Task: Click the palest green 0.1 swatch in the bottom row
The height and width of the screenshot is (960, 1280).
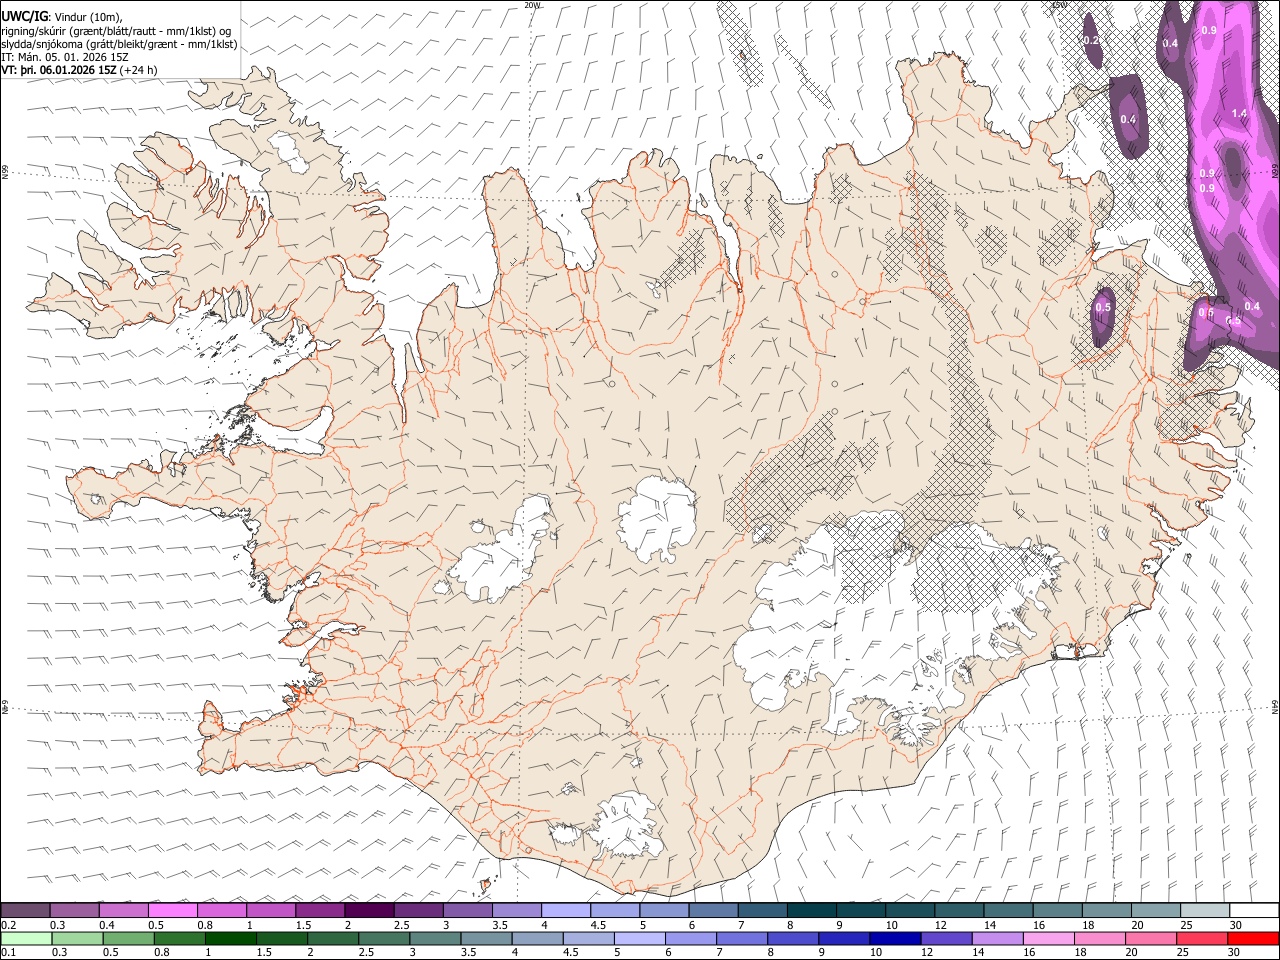Action: [x=25, y=939]
